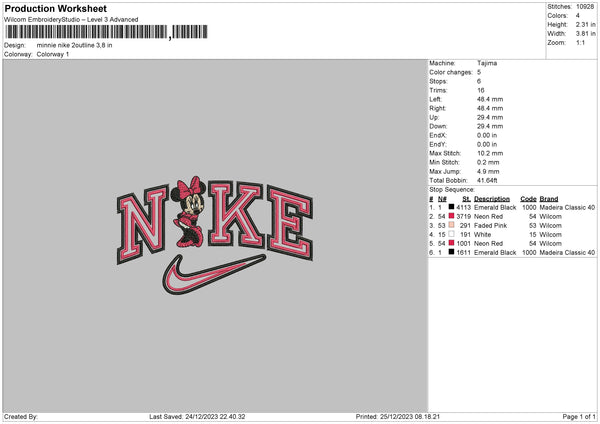
Task: Click the 'Down:' measurement '29.4 mm'
Action: (x=490, y=126)
